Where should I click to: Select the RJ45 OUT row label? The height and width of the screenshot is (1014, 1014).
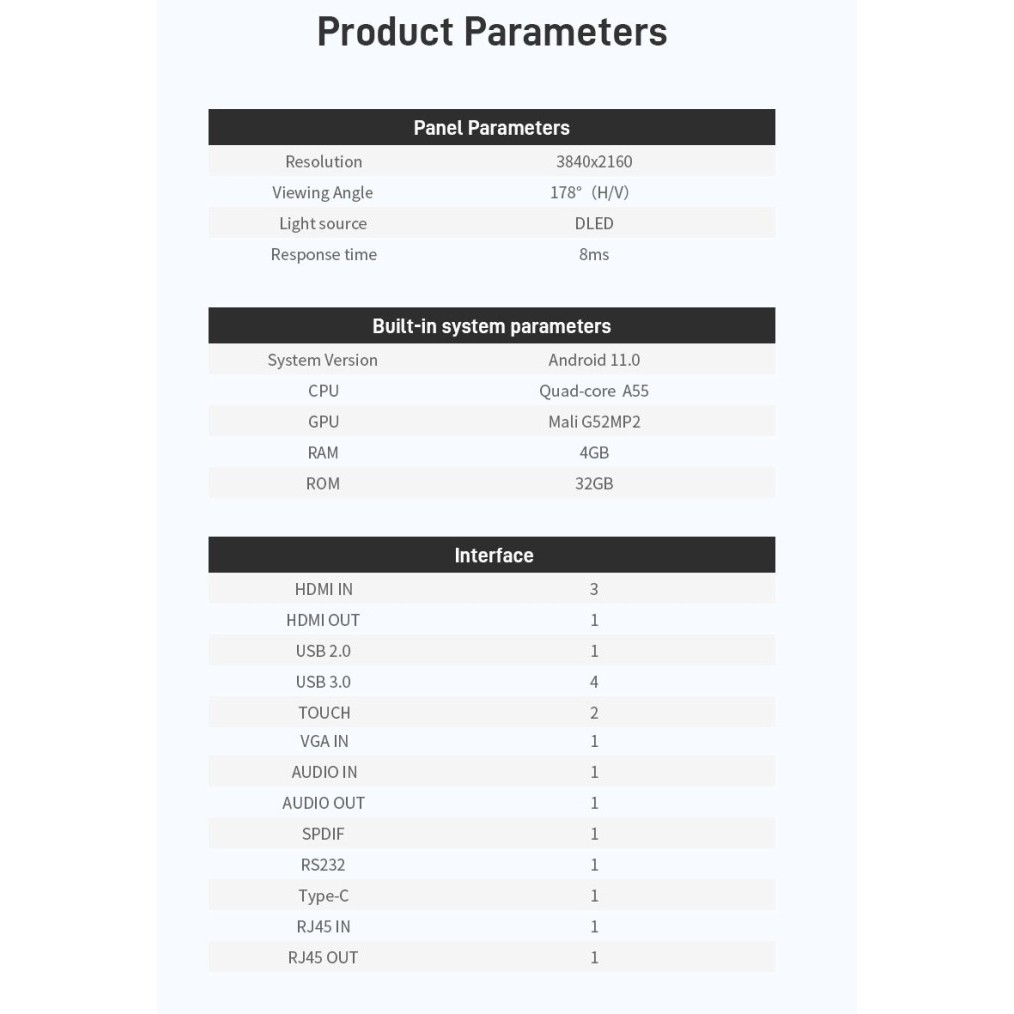[323, 958]
